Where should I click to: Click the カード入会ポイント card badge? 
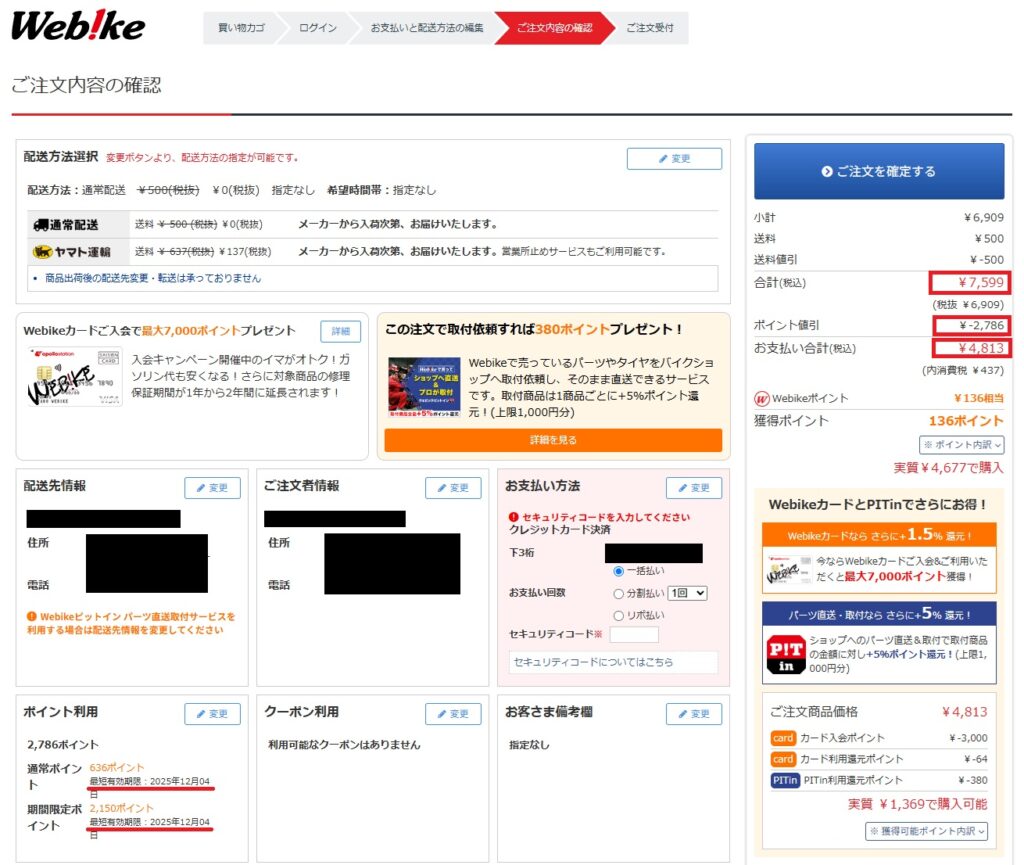[x=783, y=738]
